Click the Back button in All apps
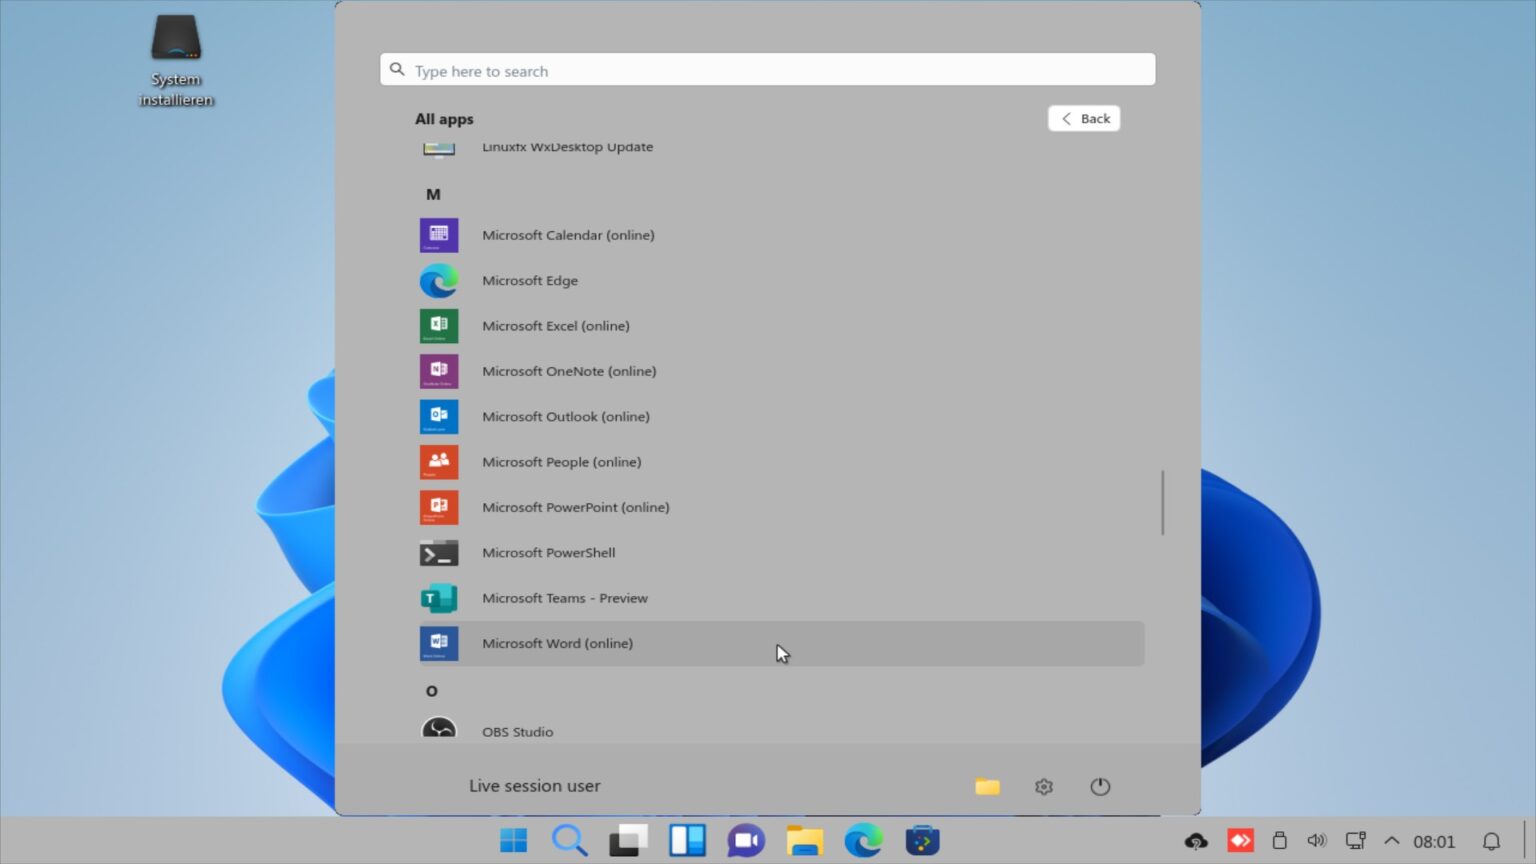The width and height of the screenshot is (1536, 864). 1084,118
